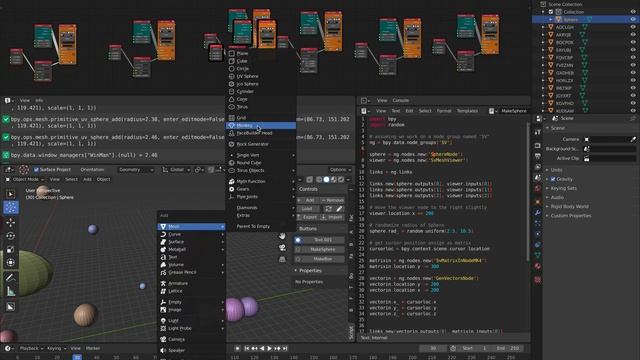The height and width of the screenshot is (360, 640).
Task: Click the camera eyedropper icon in Scene panel
Action: click(x=633, y=139)
